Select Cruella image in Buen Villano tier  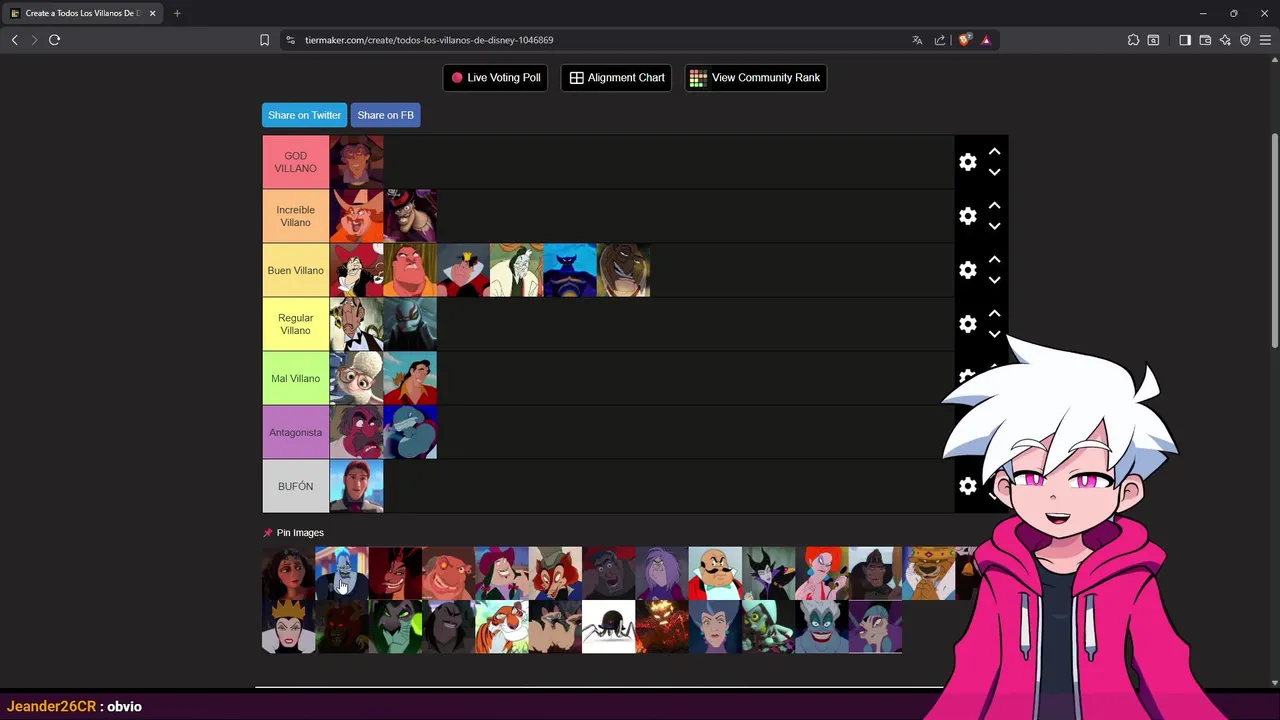pyautogui.click(x=516, y=270)
